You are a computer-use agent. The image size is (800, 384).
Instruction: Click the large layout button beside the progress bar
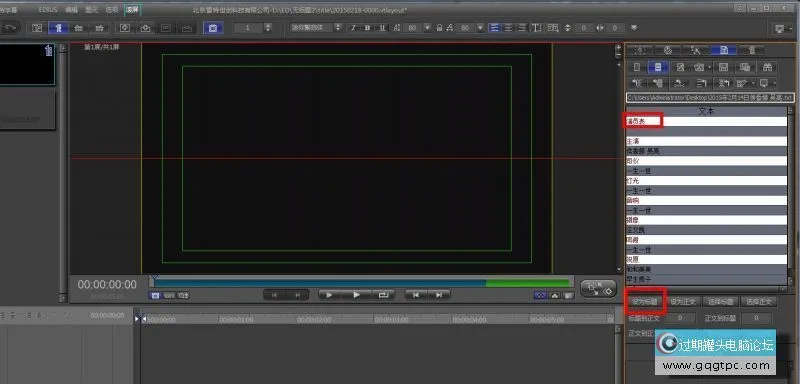(x=598, y=289)
